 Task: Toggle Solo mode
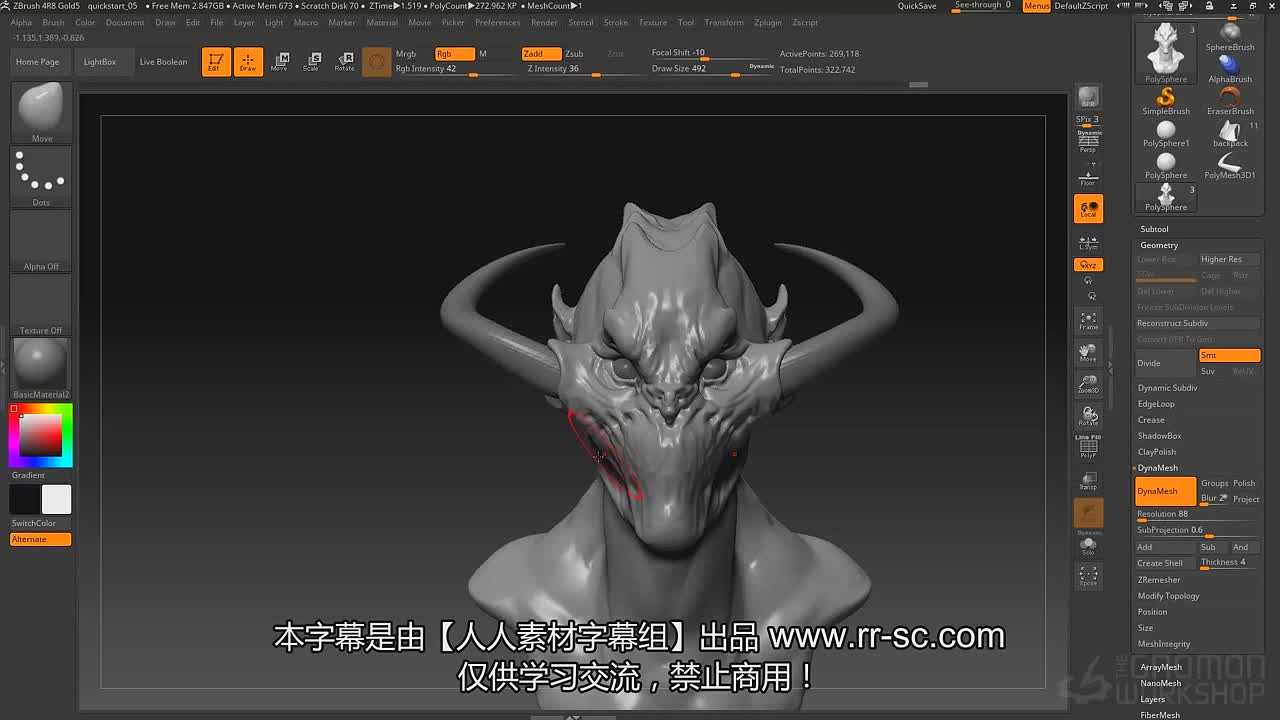[1088, 546]
